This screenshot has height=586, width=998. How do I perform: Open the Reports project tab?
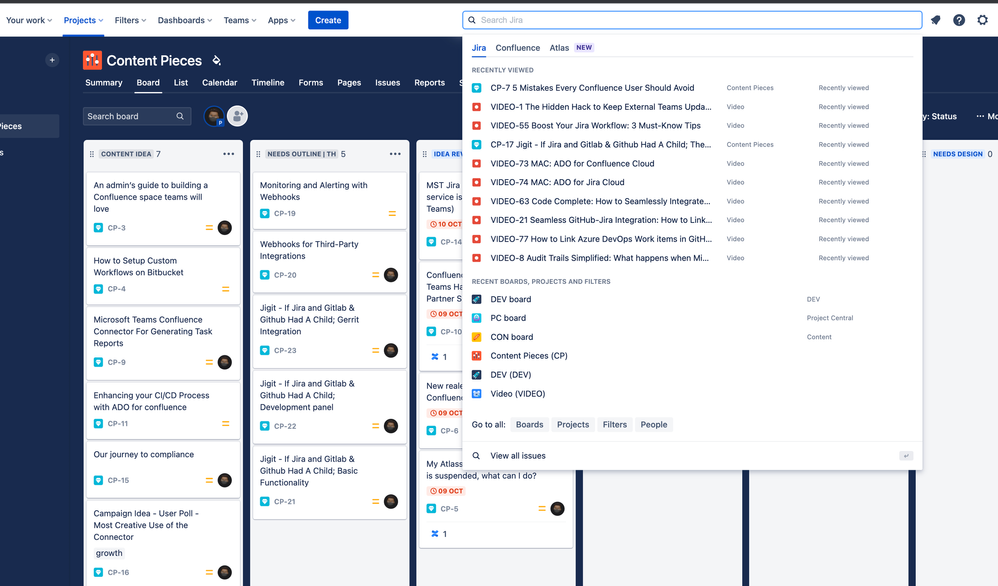[x=430, y=83]
